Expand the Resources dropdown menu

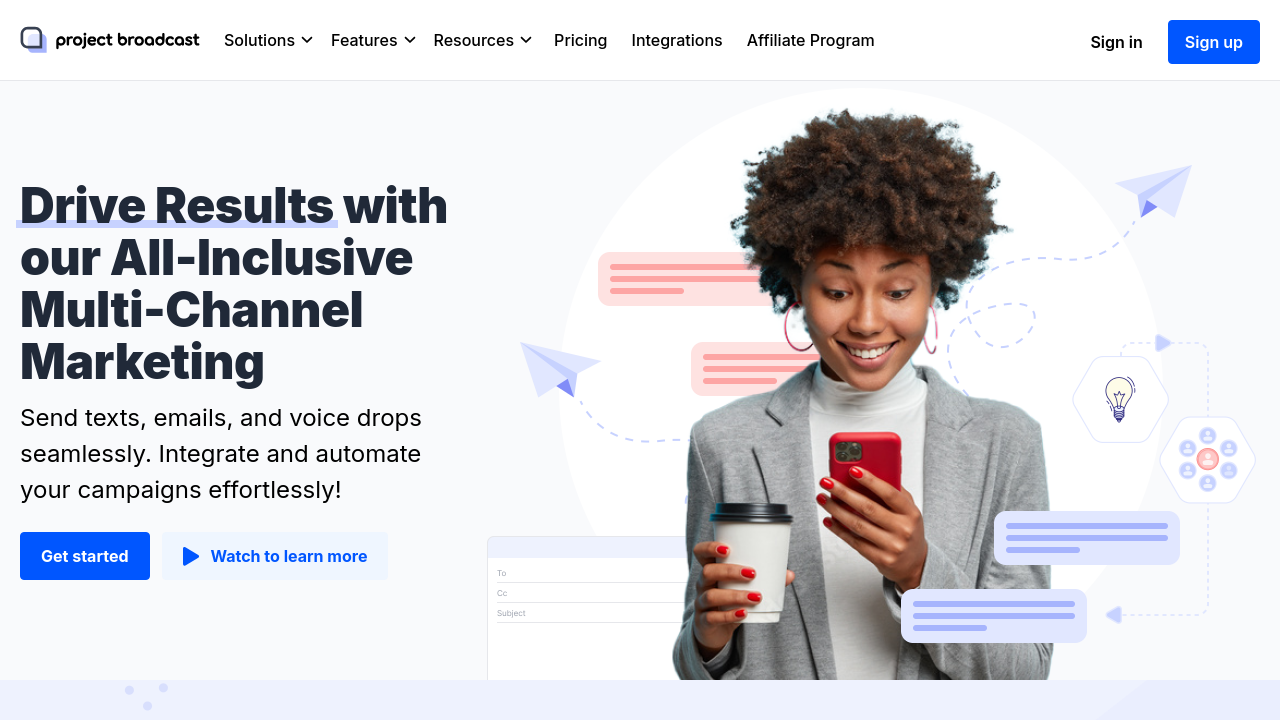tap(482, 40)
